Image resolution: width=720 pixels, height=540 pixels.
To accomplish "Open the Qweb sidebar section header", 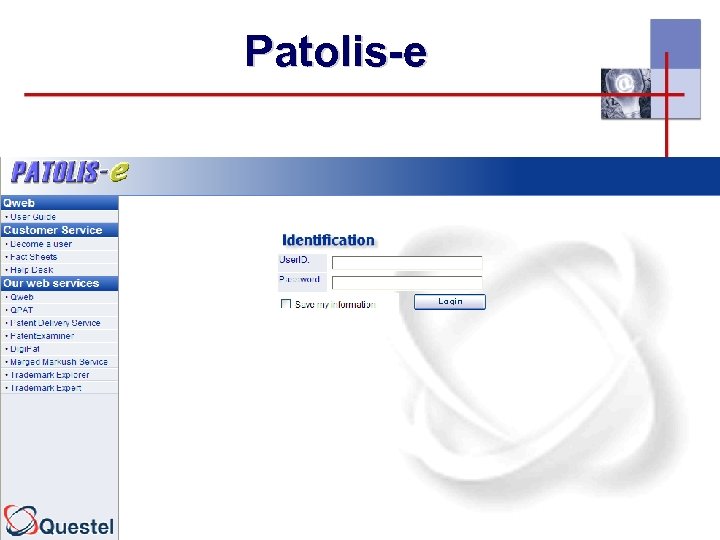I will coord(59,203).
